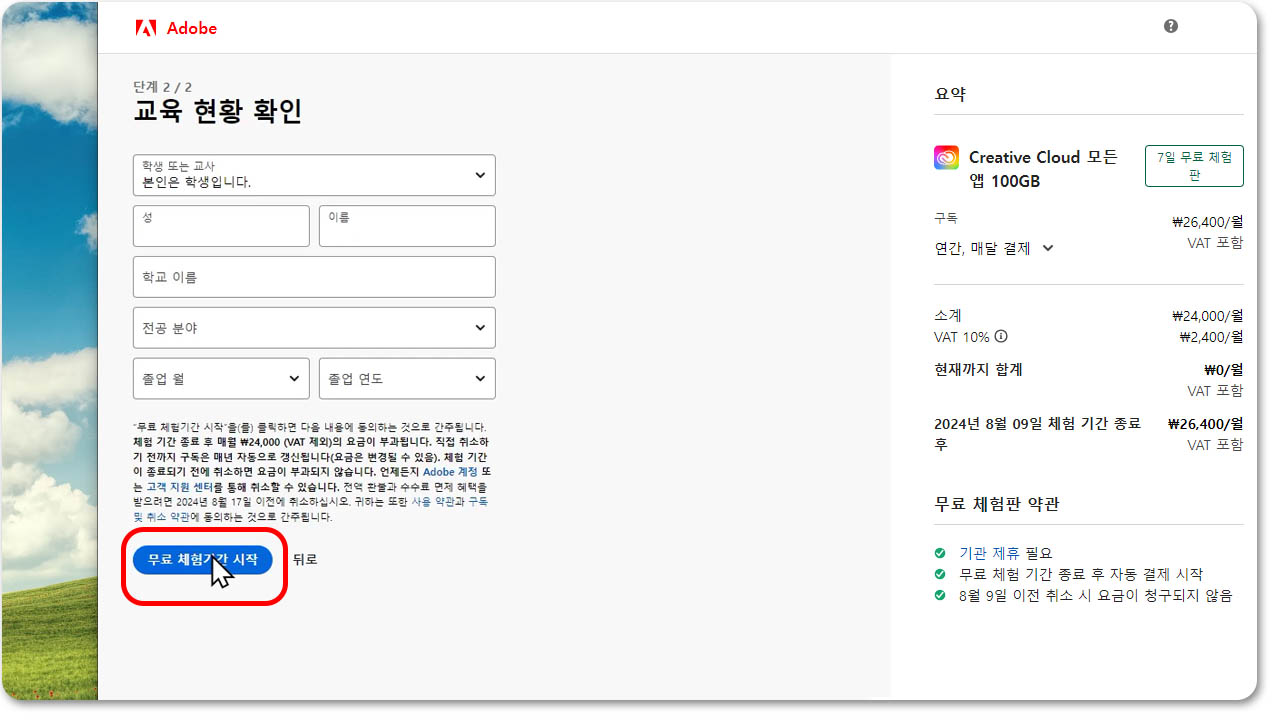
Task: Click the last name (성) field
Action: tap(221, 226)
